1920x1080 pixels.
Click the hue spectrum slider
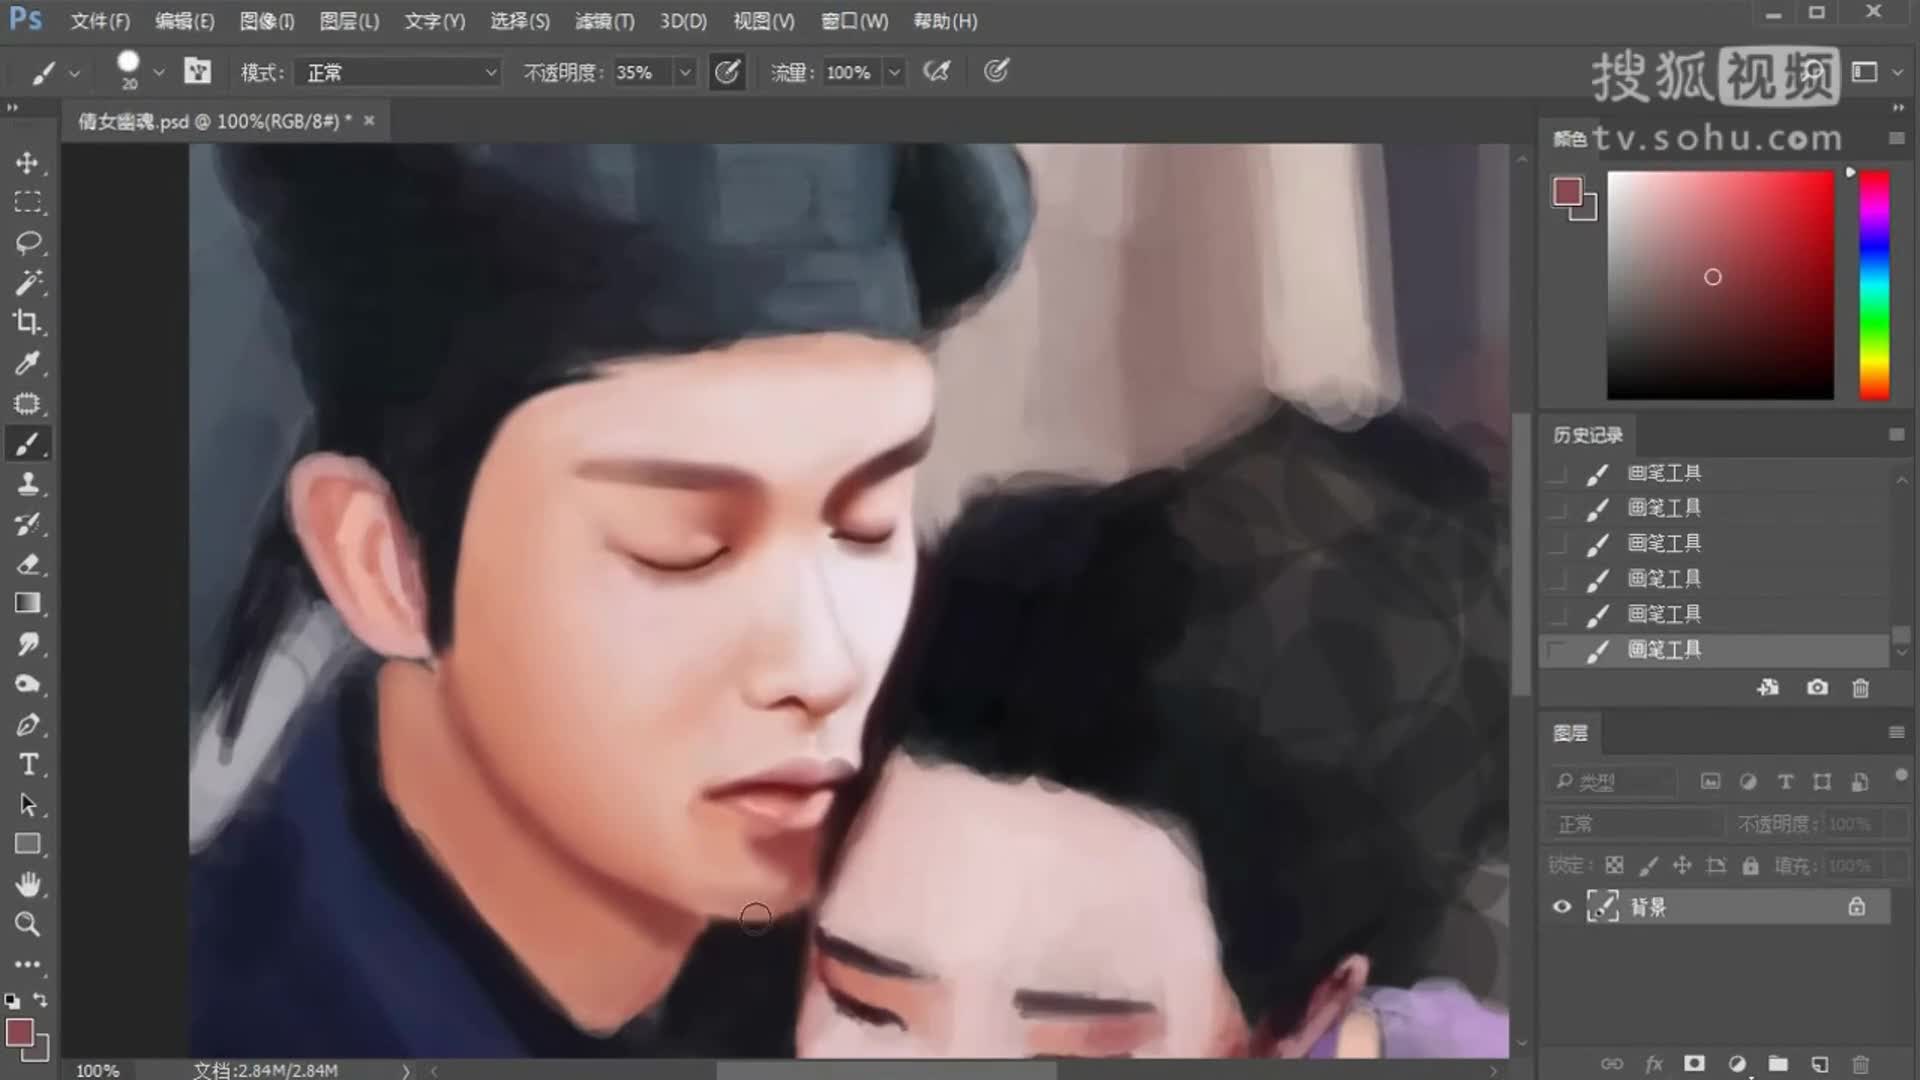tap(1874, 285)
